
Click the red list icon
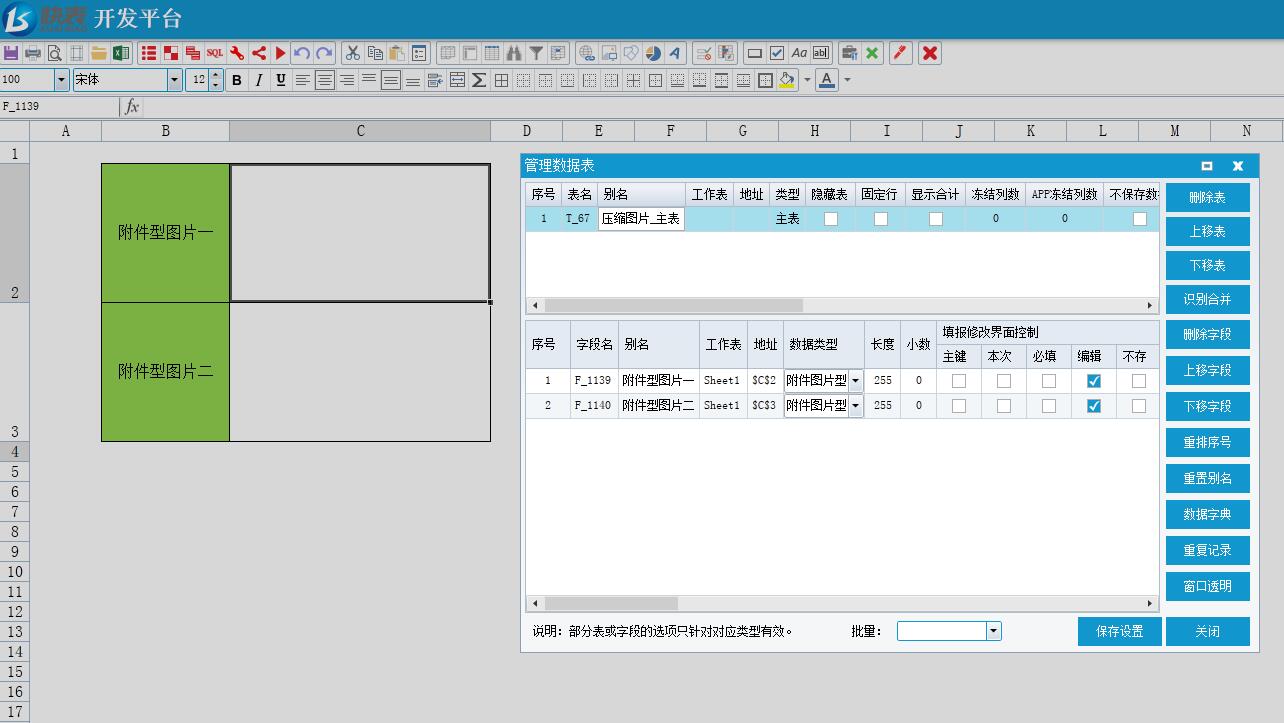(149, 53)
